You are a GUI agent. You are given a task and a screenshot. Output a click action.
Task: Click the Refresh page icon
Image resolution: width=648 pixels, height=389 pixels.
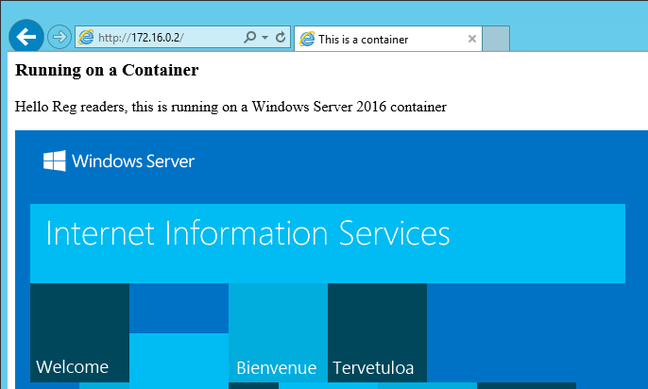(x=281, y=37)
